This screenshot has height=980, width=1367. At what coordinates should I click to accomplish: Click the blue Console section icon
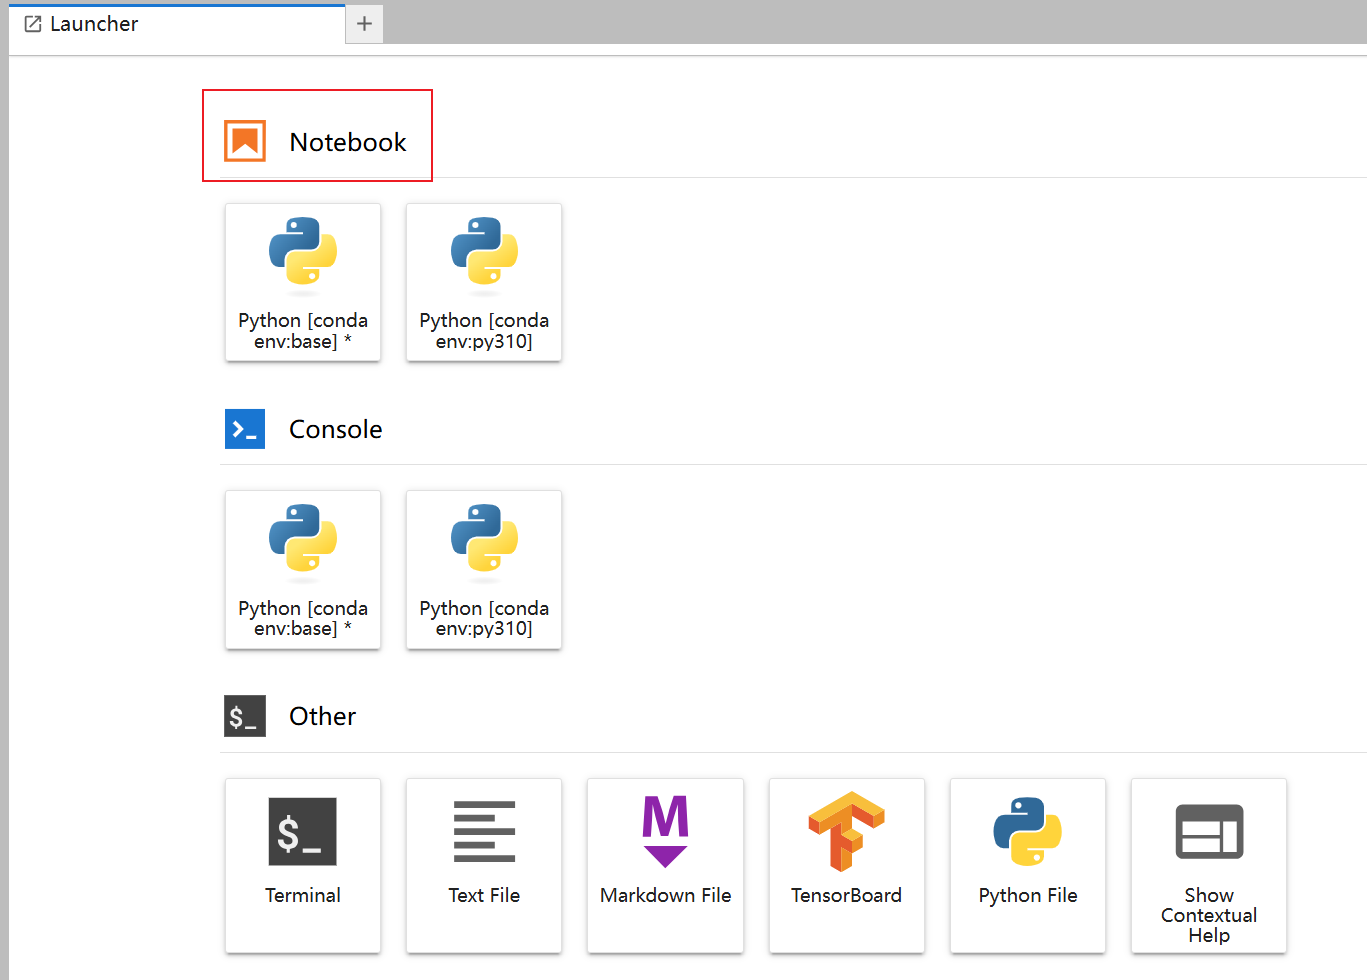(x=245, y=429)
